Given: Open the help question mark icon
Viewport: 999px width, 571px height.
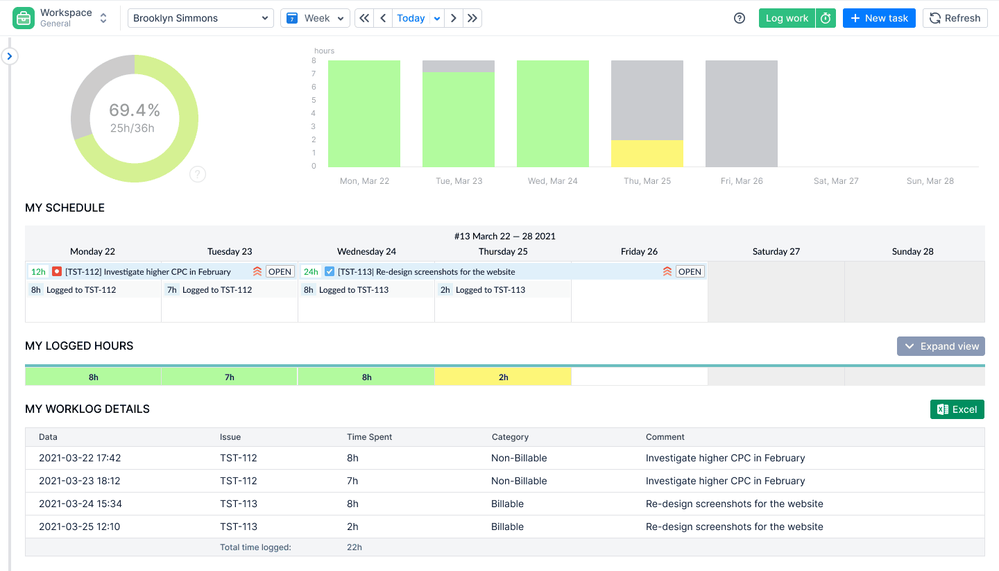Looking at the screenshot, I should click(x=739, y=18).
